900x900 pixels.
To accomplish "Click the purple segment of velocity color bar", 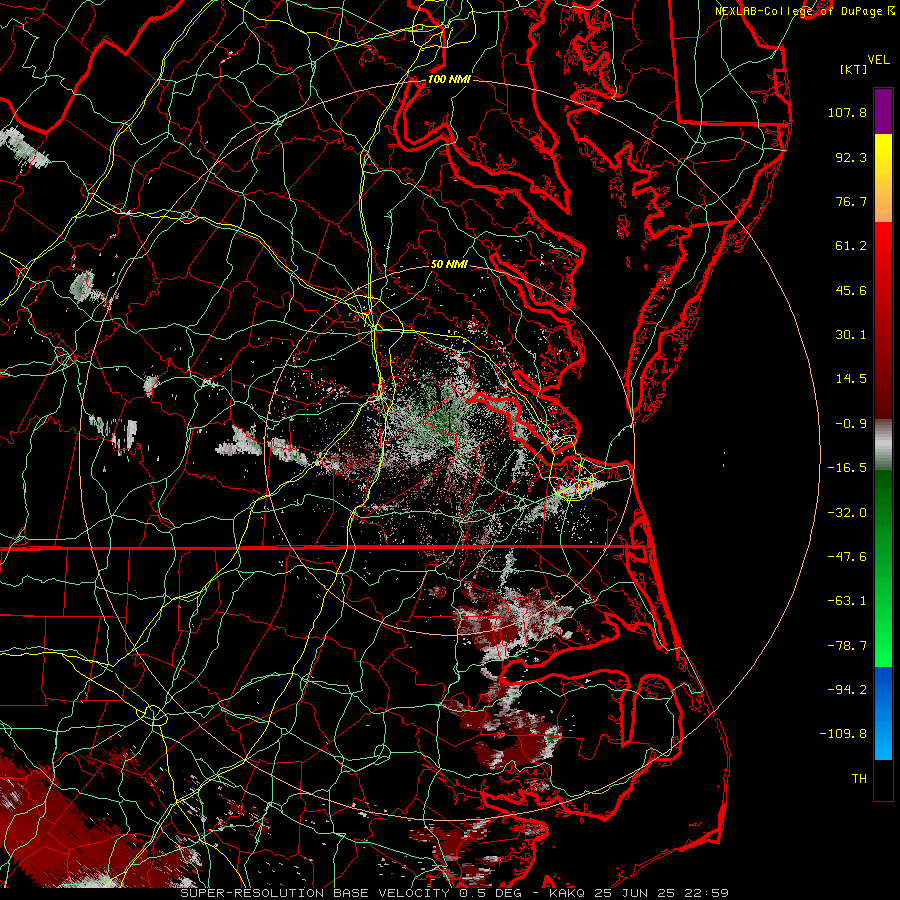I will click(883, 111).
